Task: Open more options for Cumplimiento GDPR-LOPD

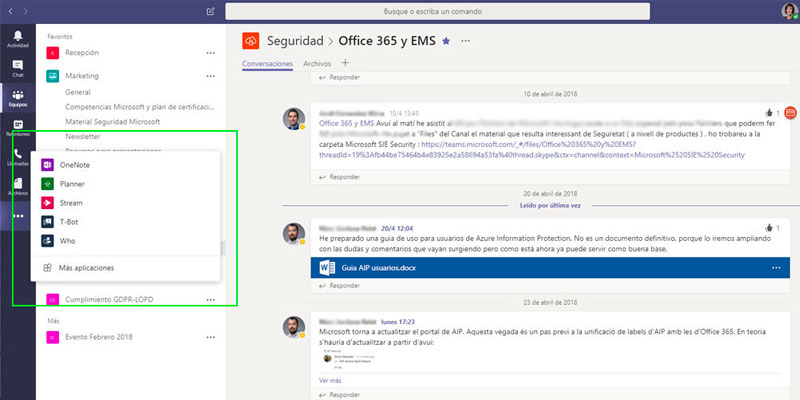Action: pyautogui.click(x=211, y=299)
